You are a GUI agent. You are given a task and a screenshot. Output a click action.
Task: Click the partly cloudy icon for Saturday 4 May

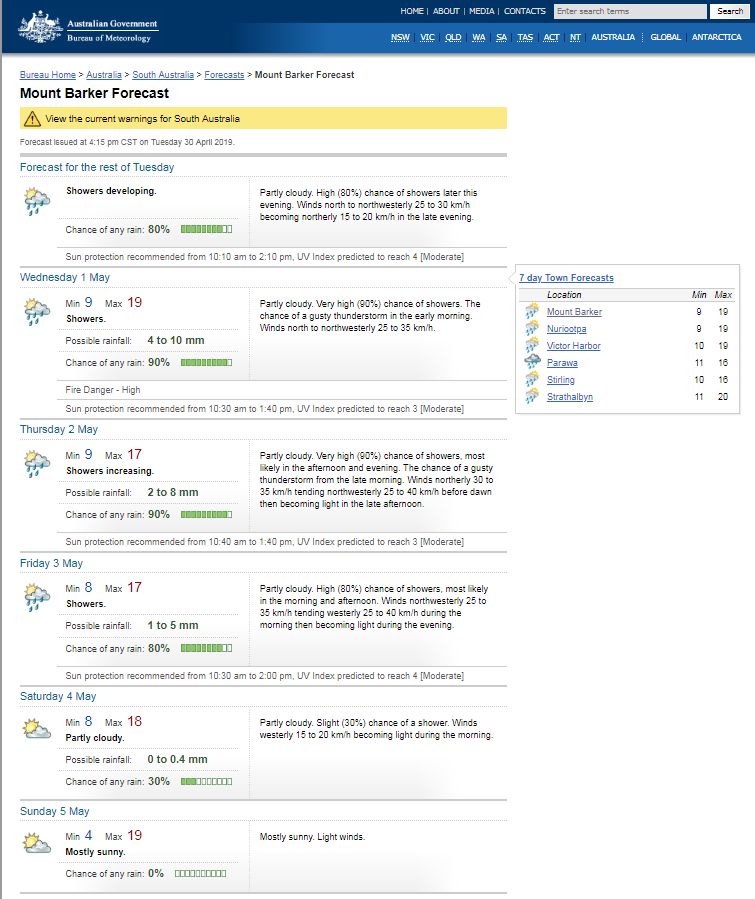coord(37,728)
